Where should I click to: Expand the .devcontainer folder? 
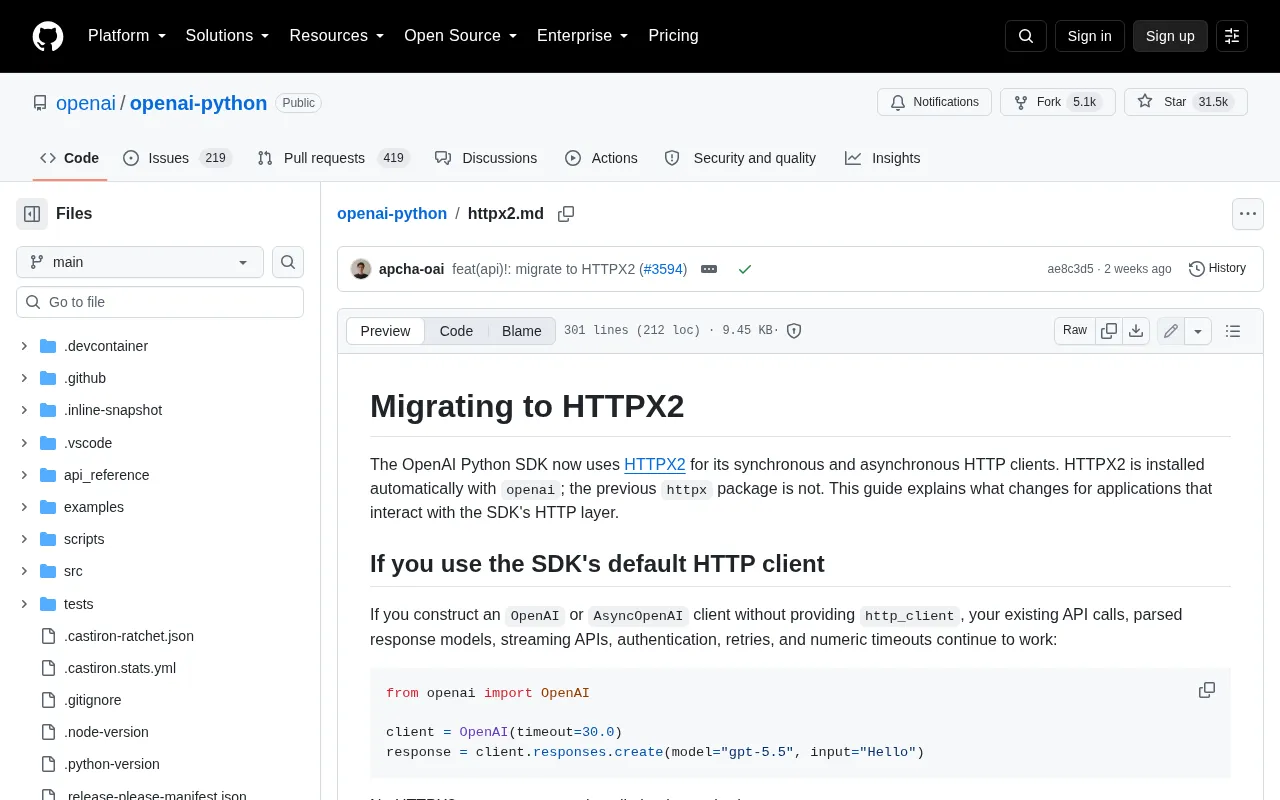click(24, 346)
